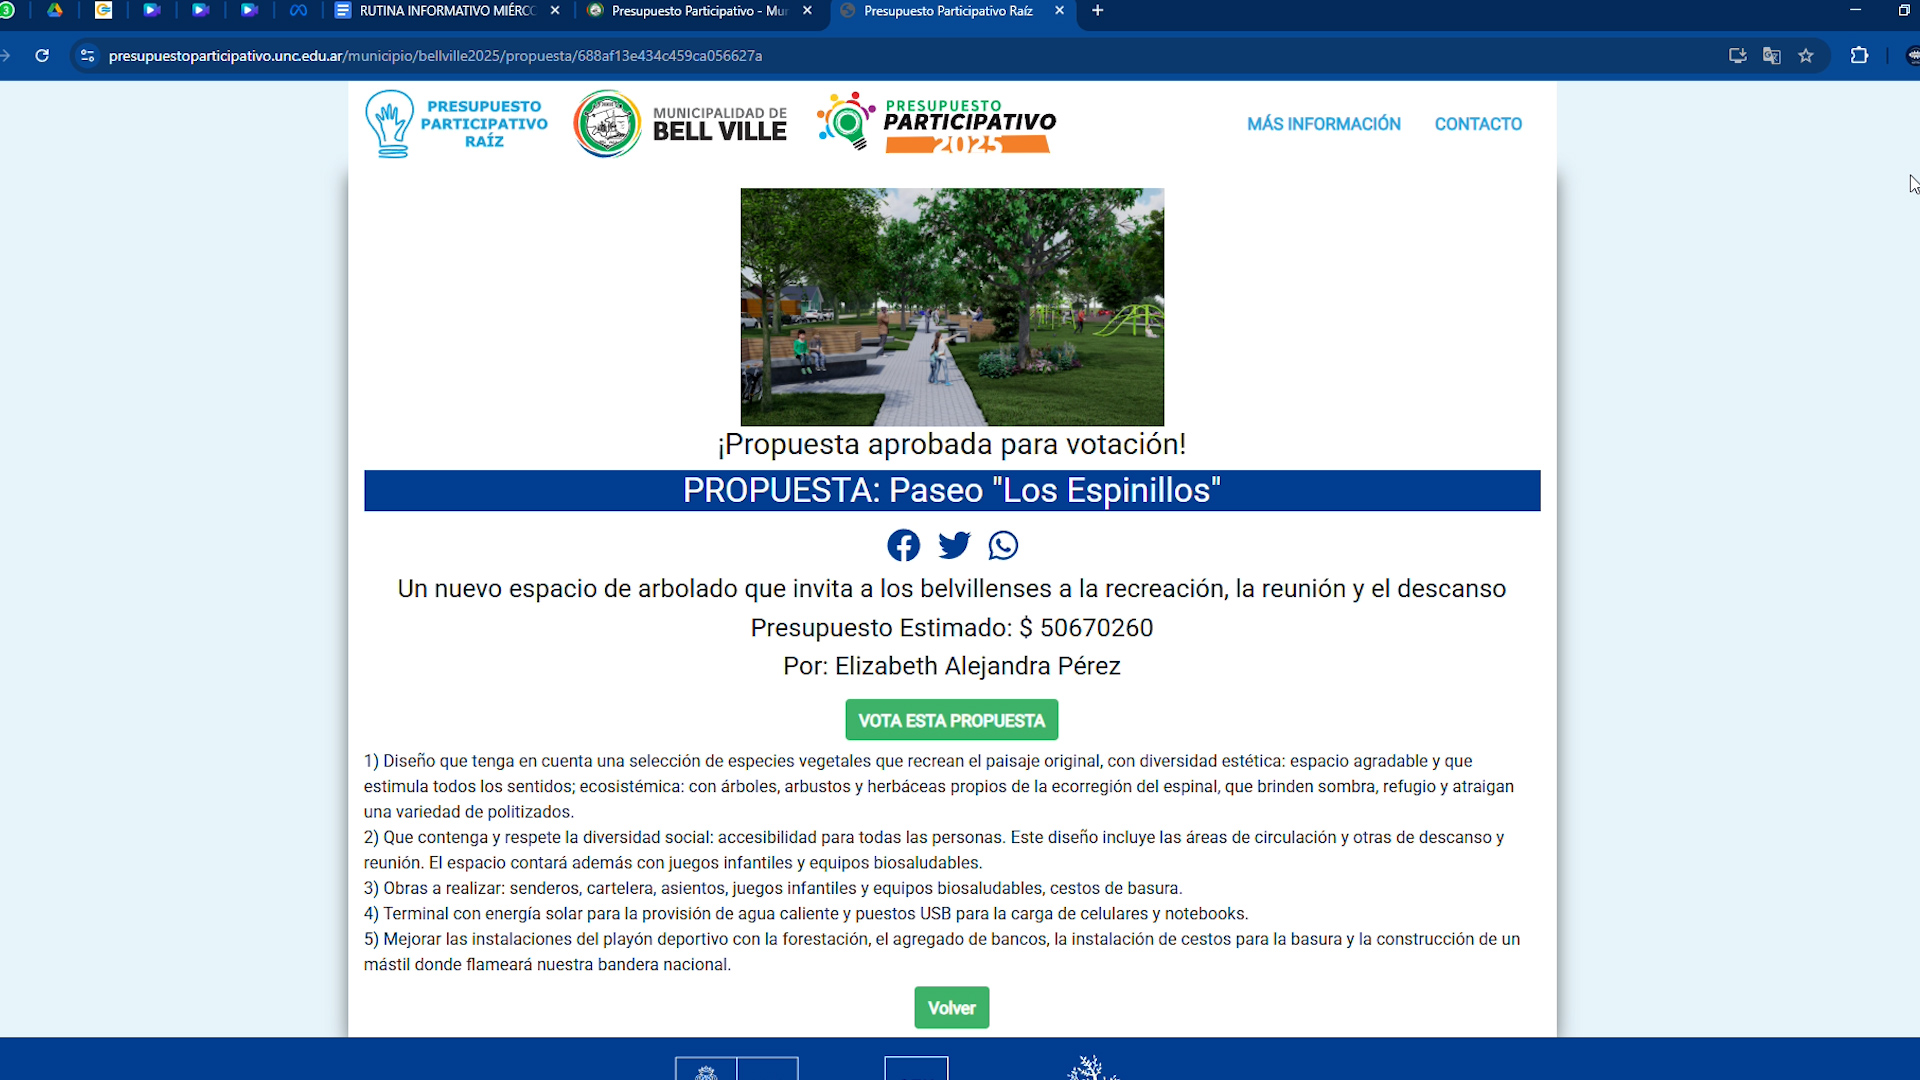Reload the current page
Screen dimensions: 1920x1080
(42, 56)
